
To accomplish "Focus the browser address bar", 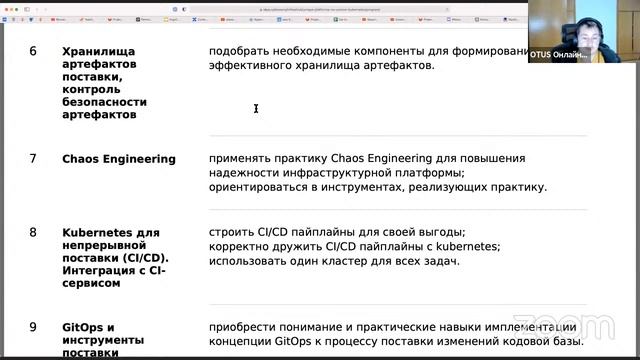I will [x=320, y=9].
